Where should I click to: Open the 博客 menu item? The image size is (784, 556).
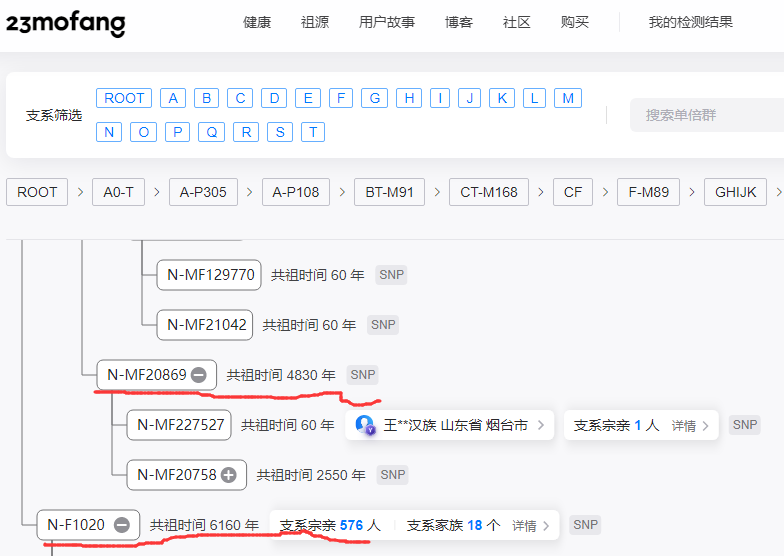point(459,22)
